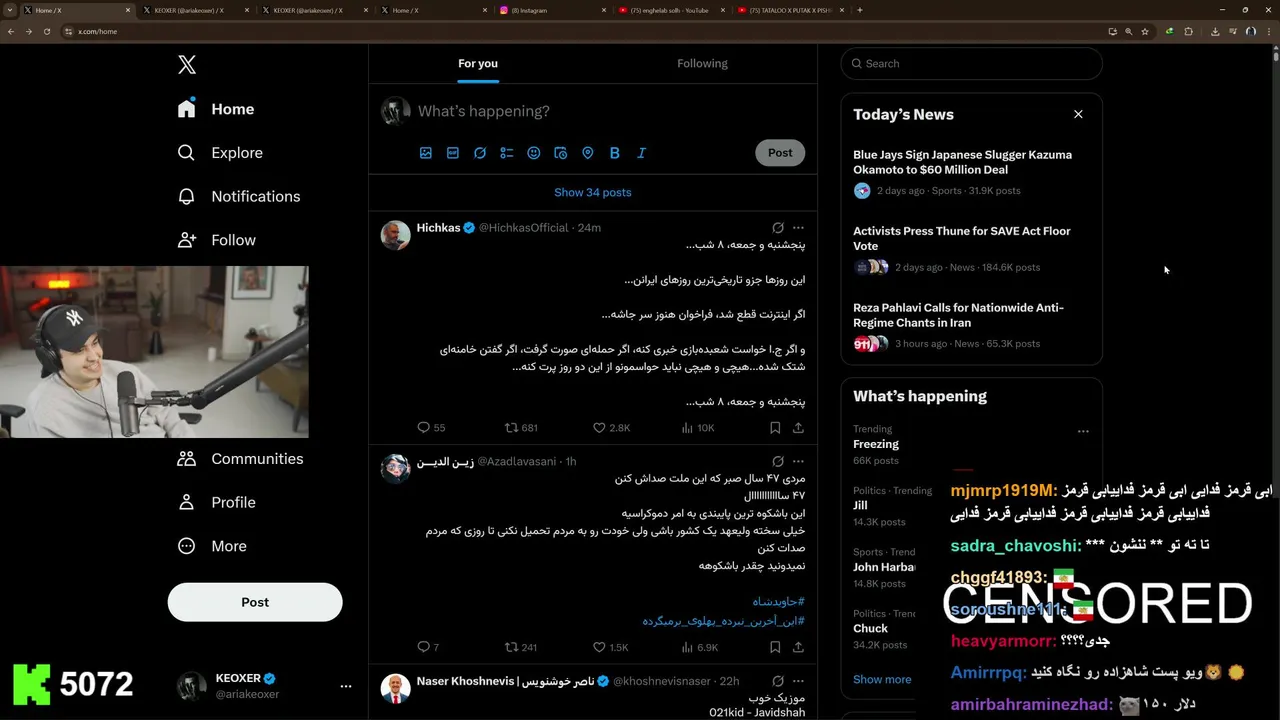Open Follow in the sidebar

coord(217,240)
